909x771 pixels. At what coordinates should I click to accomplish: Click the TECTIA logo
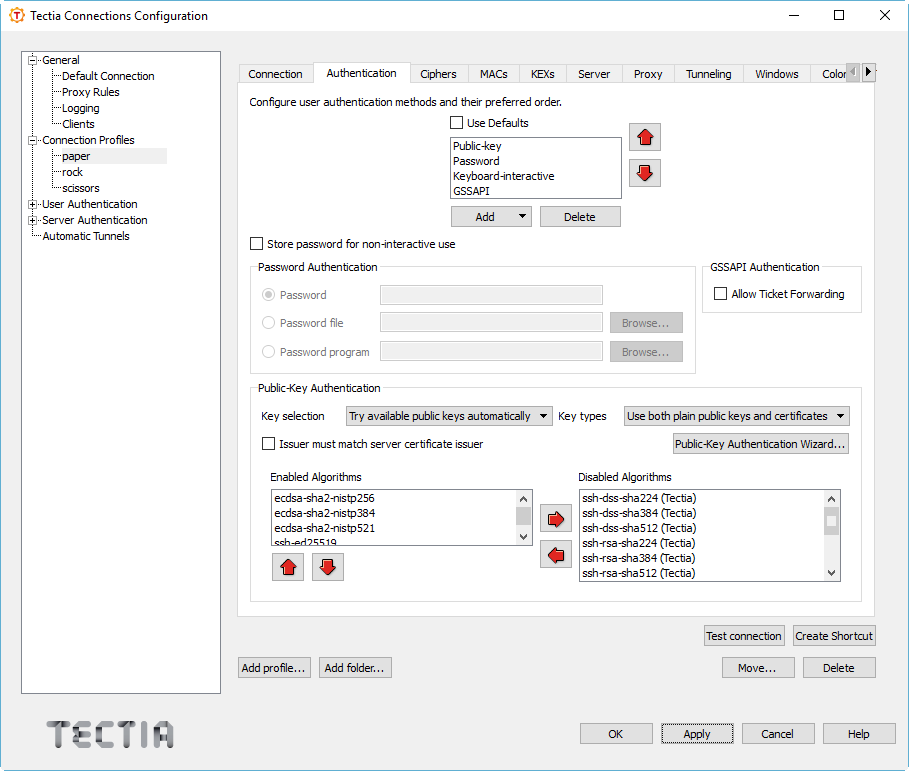pos(109,733)
